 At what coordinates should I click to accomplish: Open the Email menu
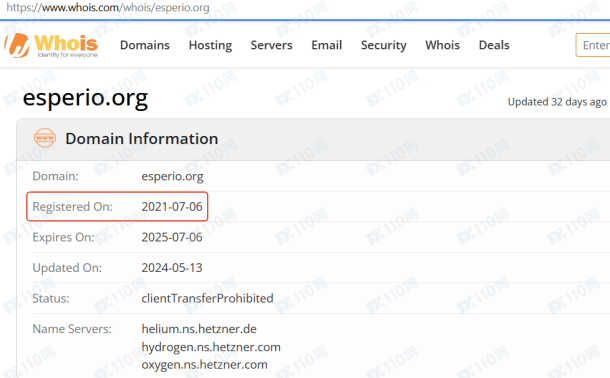327,45
